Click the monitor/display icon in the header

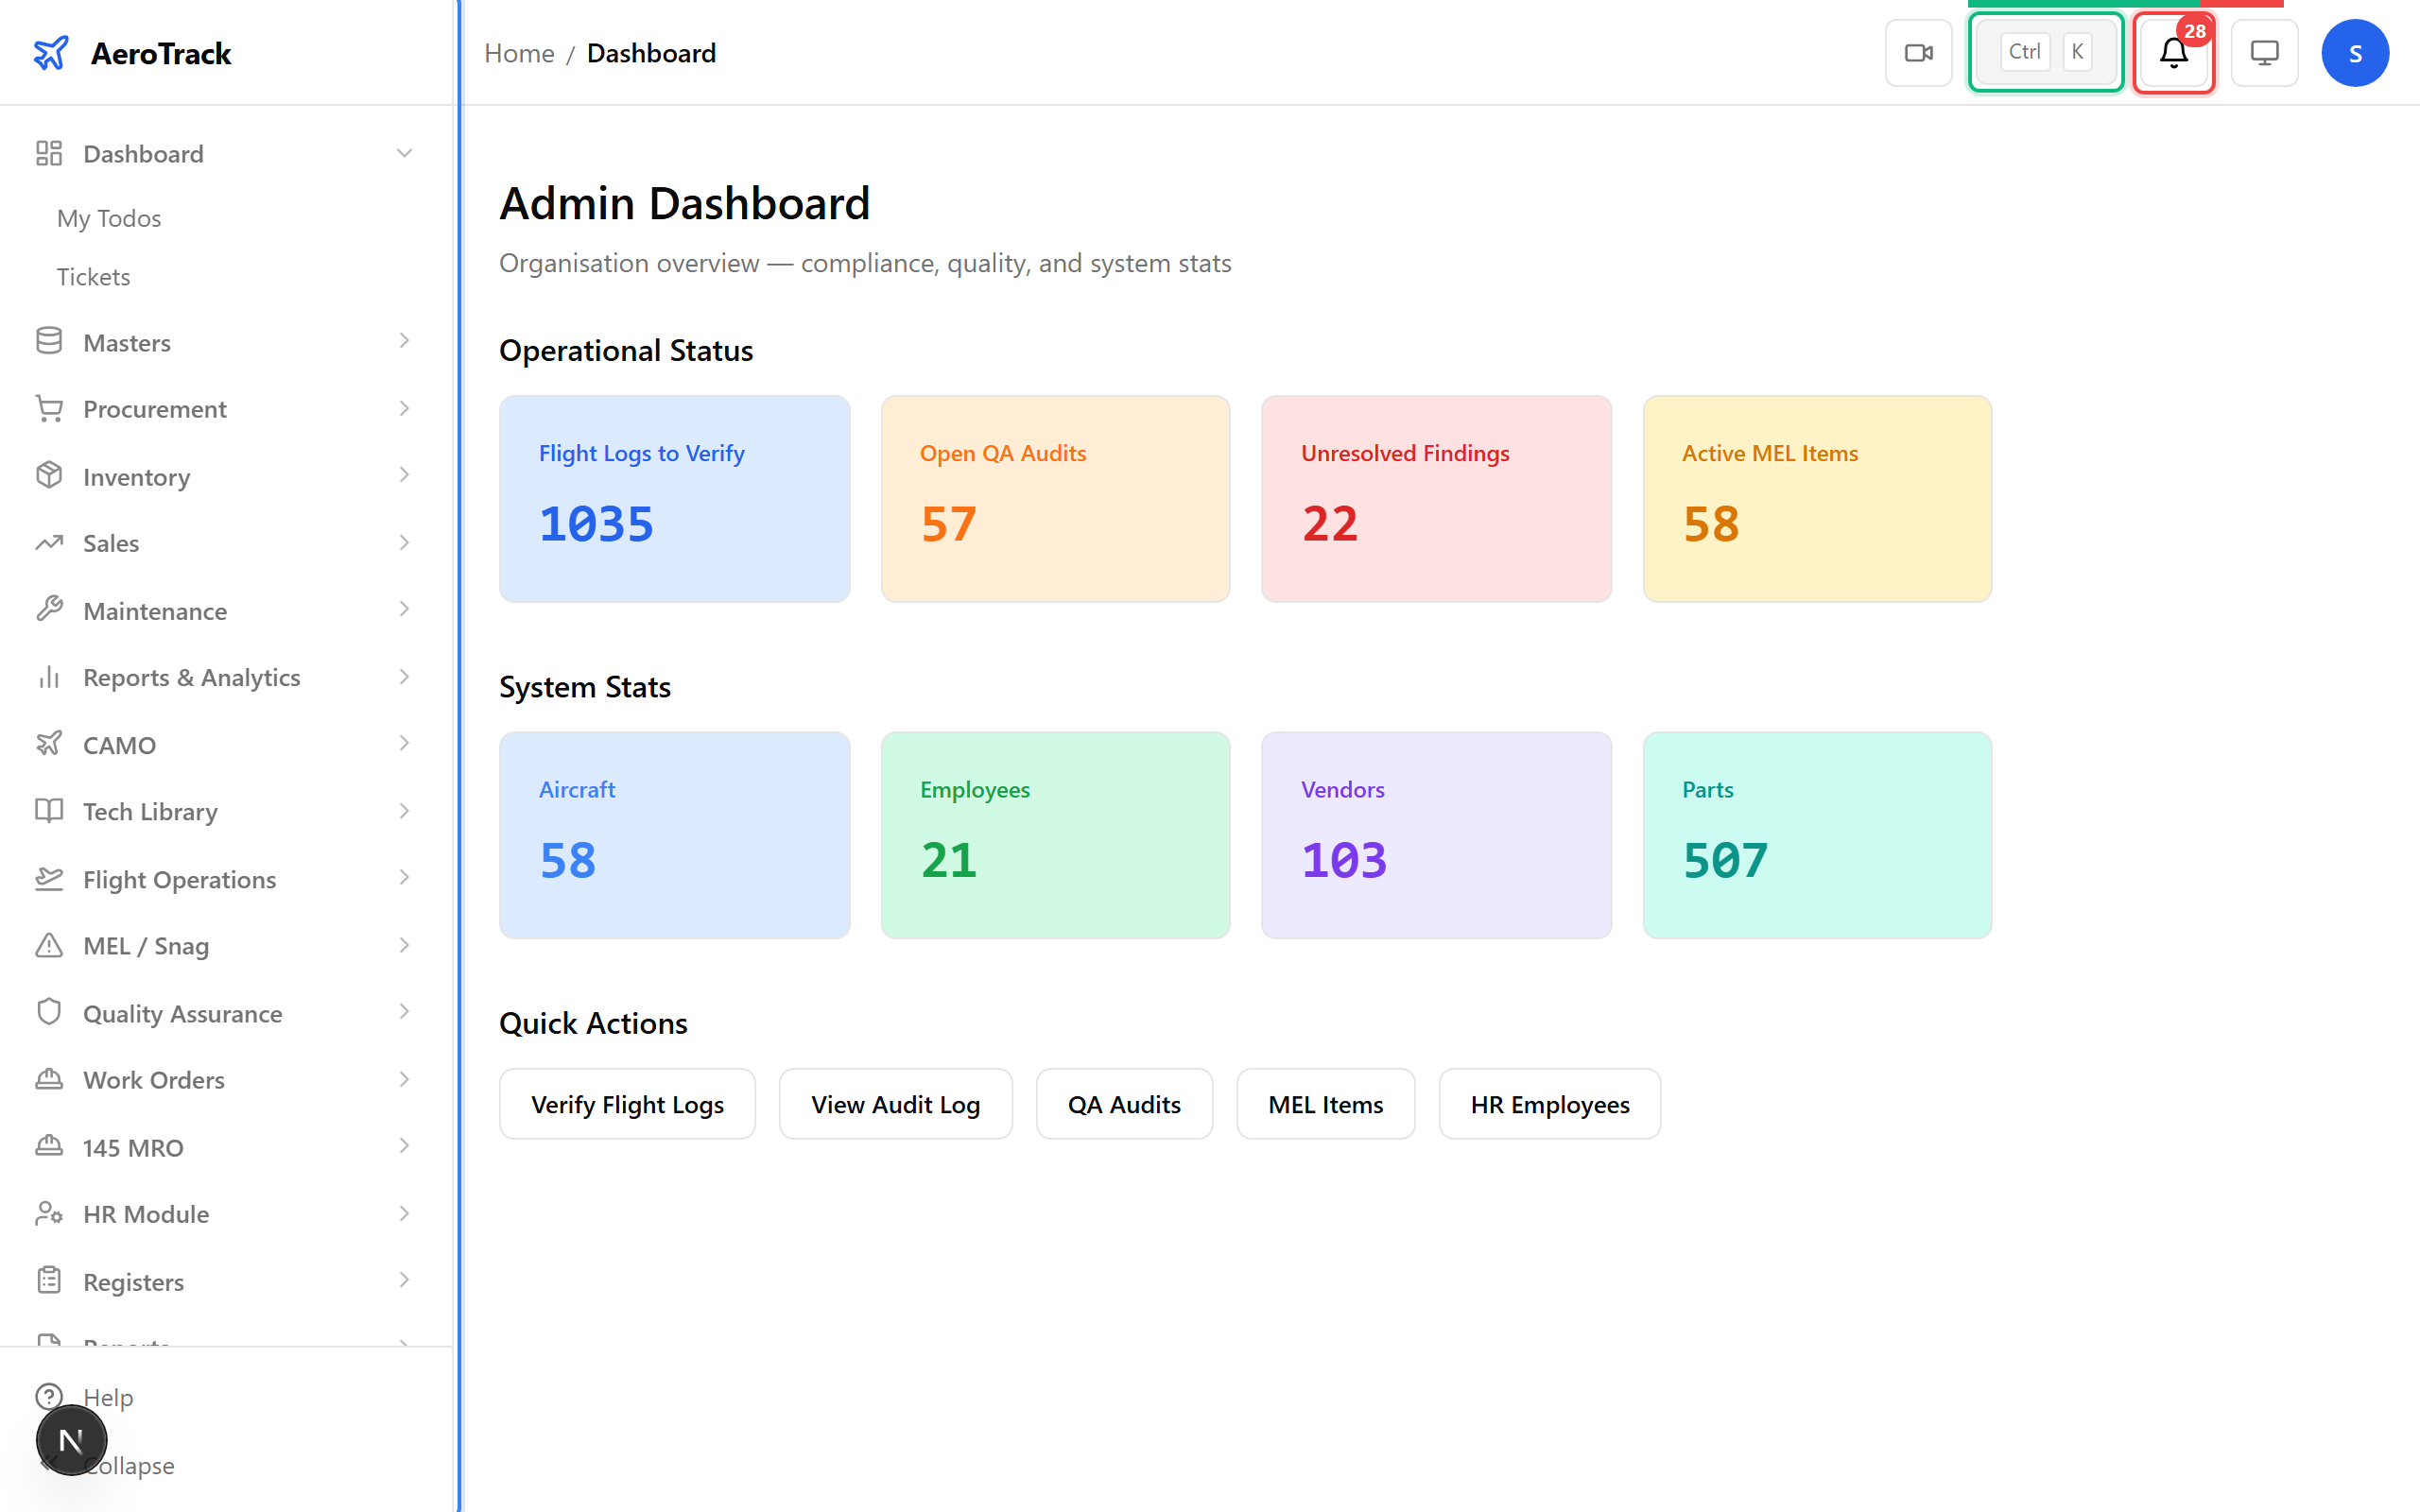point(2264,52)
